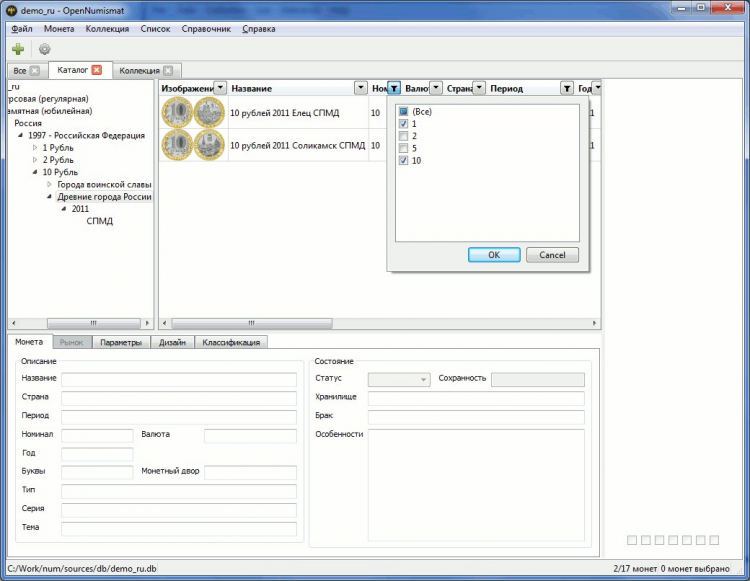Screen dimensions: 750x581
Task: Switch to the Дизайн tab
Action: pos(172,342)
